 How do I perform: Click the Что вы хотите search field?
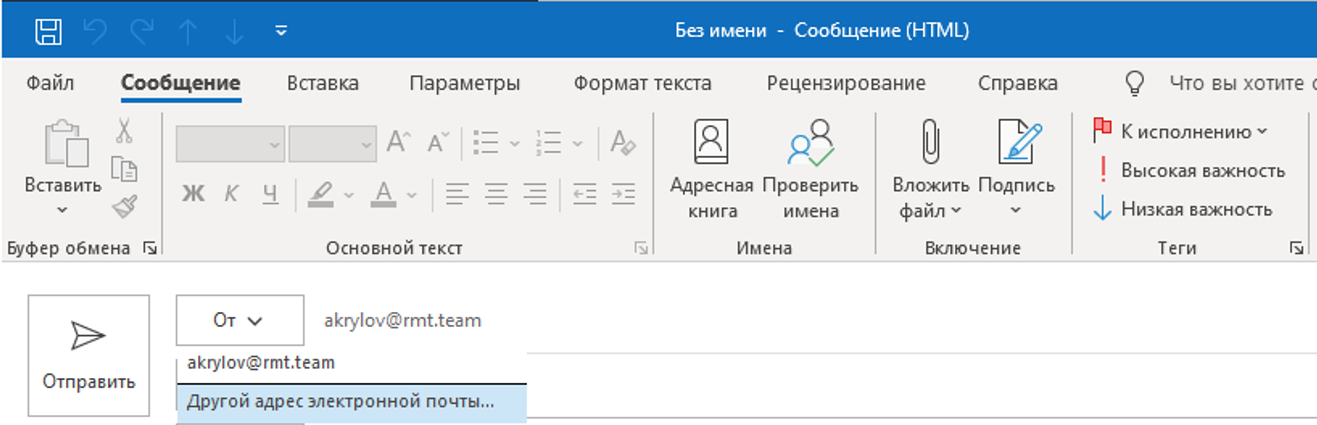pyautogui.click(x=1240, y=83)
